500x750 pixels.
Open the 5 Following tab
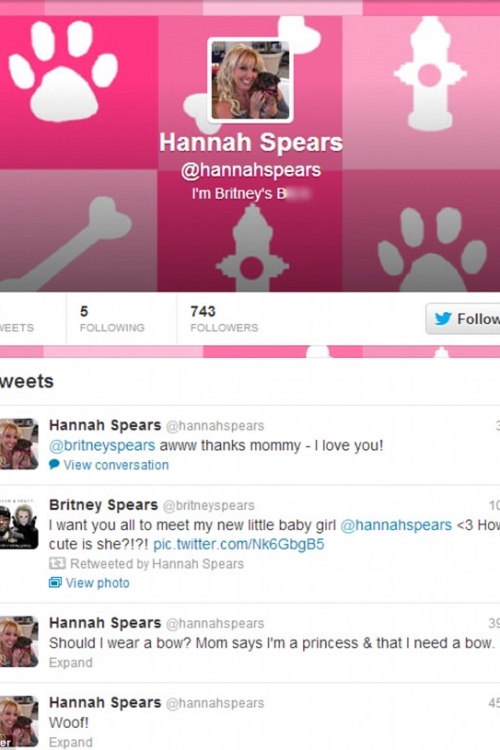coord(112,319)
